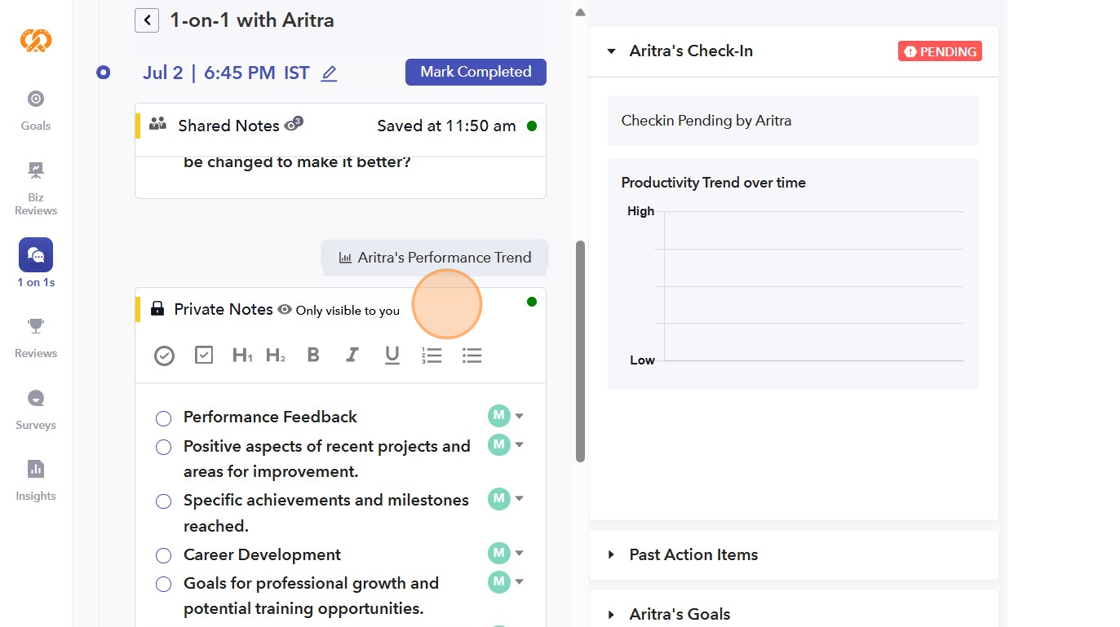Click the Mark Completed button
The height and width of the screenshot is (627, 1120).
[476, 72]
